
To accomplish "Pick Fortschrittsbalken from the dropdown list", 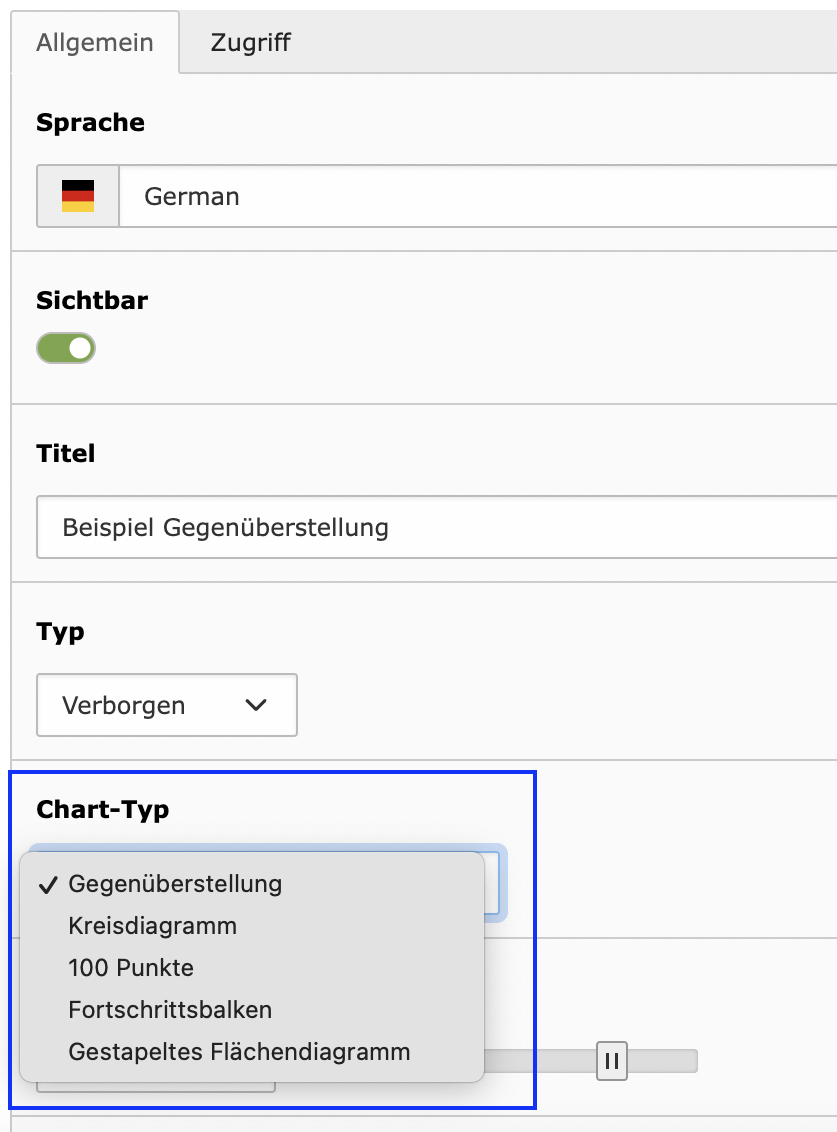I will [x=170, y=1010].
